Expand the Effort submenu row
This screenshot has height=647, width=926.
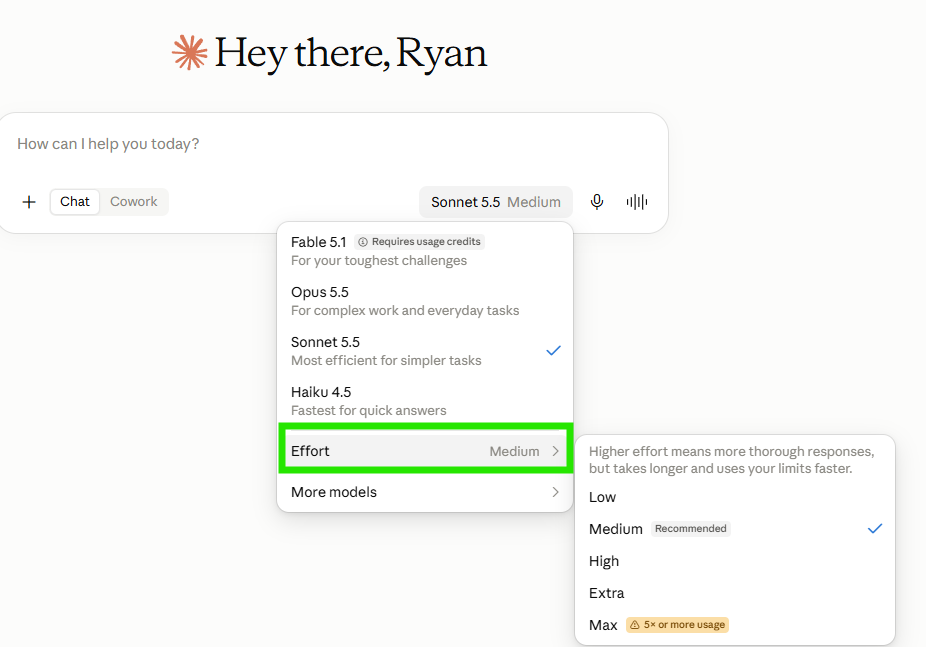coord(425,451)
